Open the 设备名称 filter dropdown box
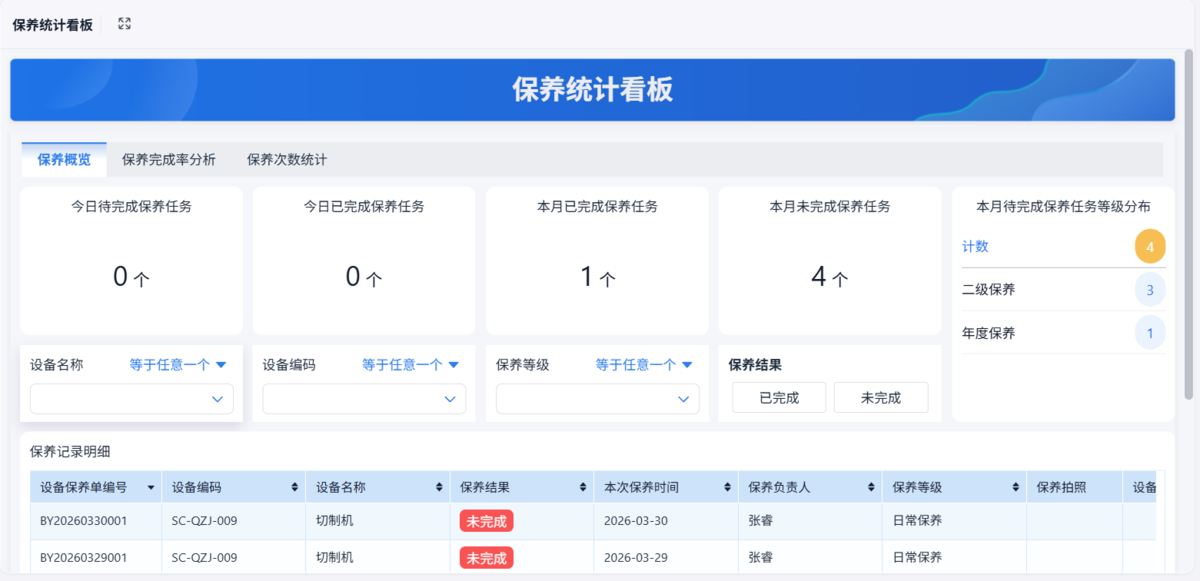Screen dimensions: 1200x581 coord(132,399)
